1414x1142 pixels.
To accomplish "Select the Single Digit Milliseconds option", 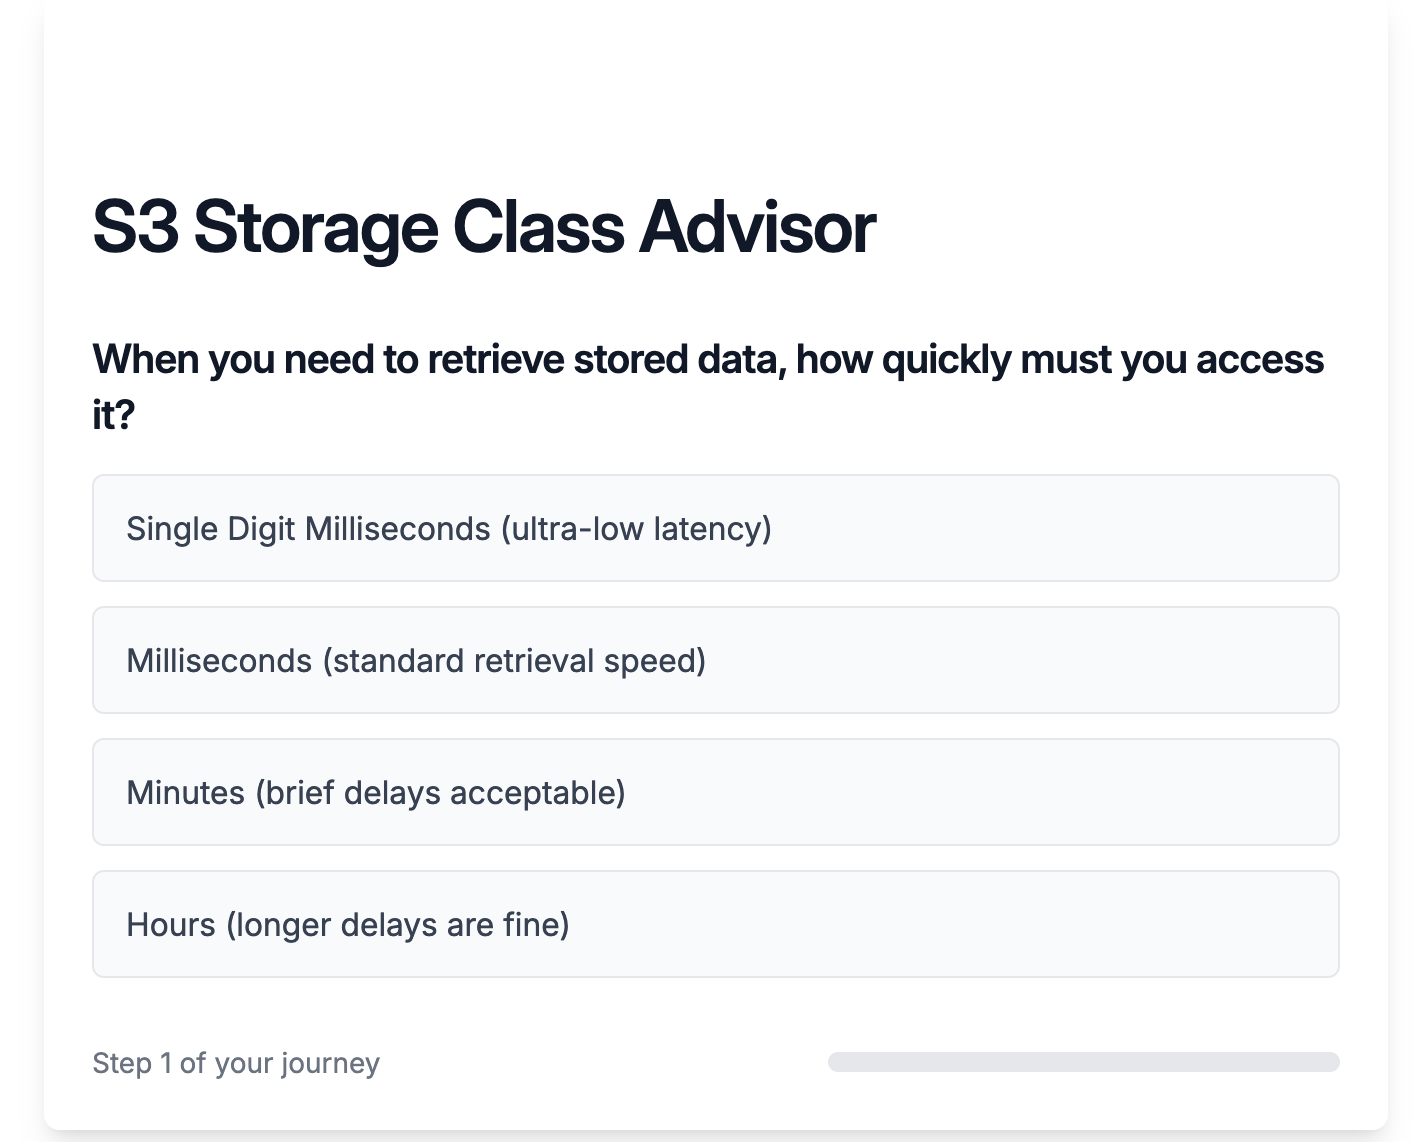I will coord(716,528).
